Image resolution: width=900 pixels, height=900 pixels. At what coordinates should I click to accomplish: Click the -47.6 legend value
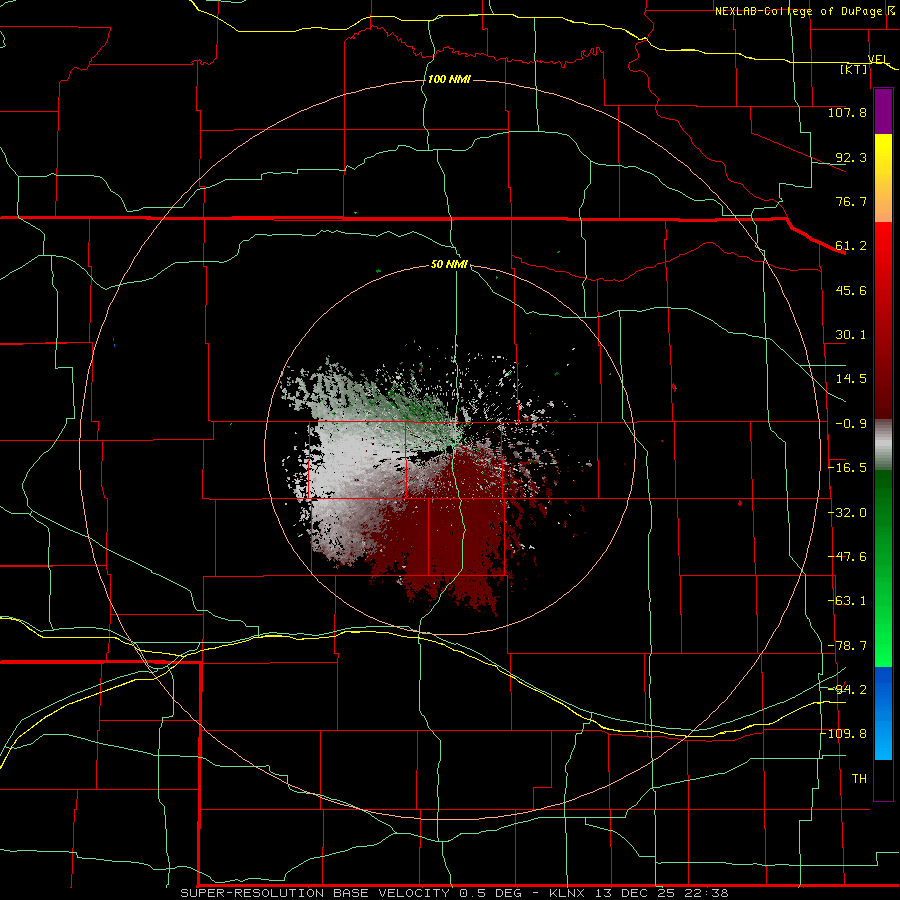click(847, 557)
